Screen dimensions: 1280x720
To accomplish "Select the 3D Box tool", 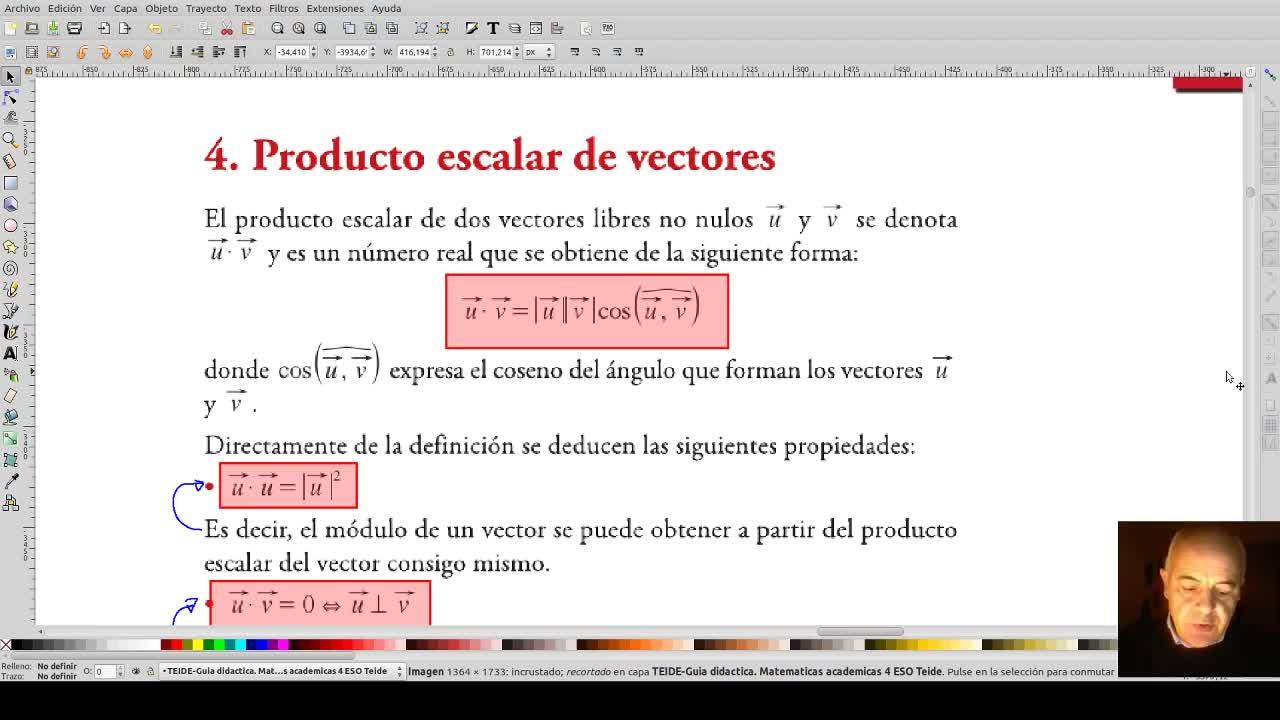I will coord(11,204).
